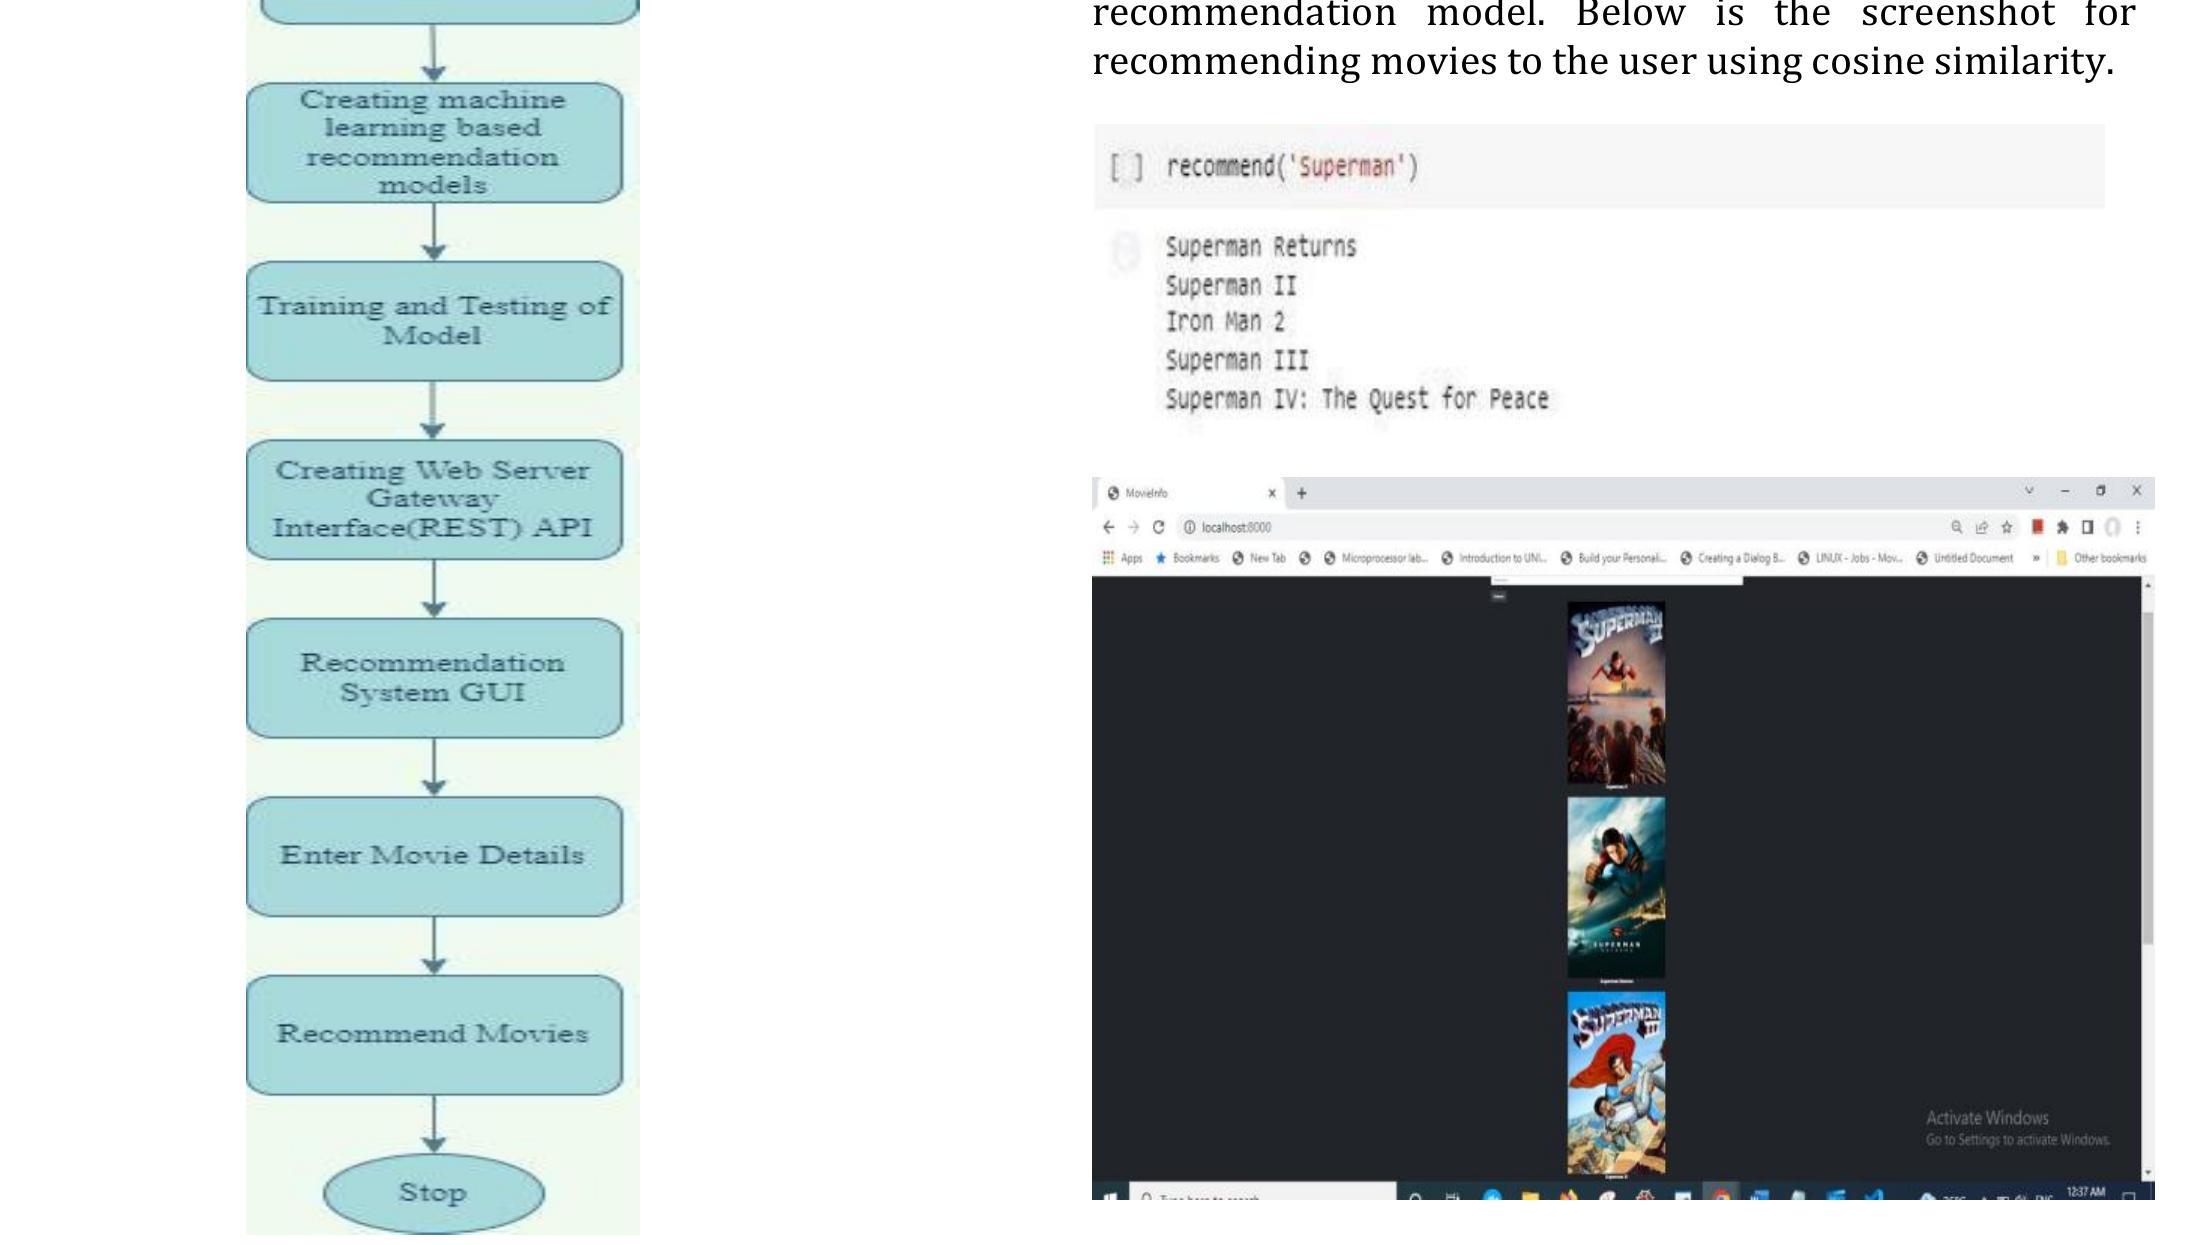Image resolution: width=2209 pixels, height=1245 pixels.
Task: Open the Extensions puzzle-piece menu
Action: pyautogui.click(x=2062, y=527)
